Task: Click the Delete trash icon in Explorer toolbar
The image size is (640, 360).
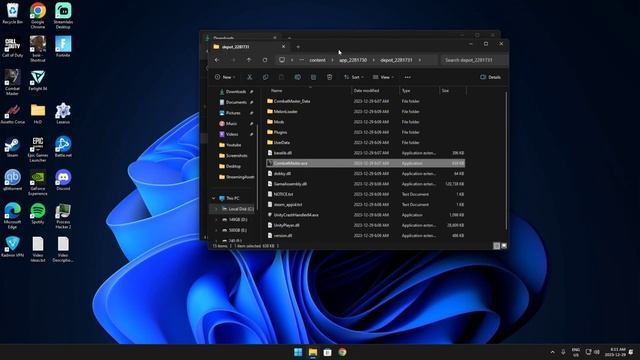Action: coord(329,77)
